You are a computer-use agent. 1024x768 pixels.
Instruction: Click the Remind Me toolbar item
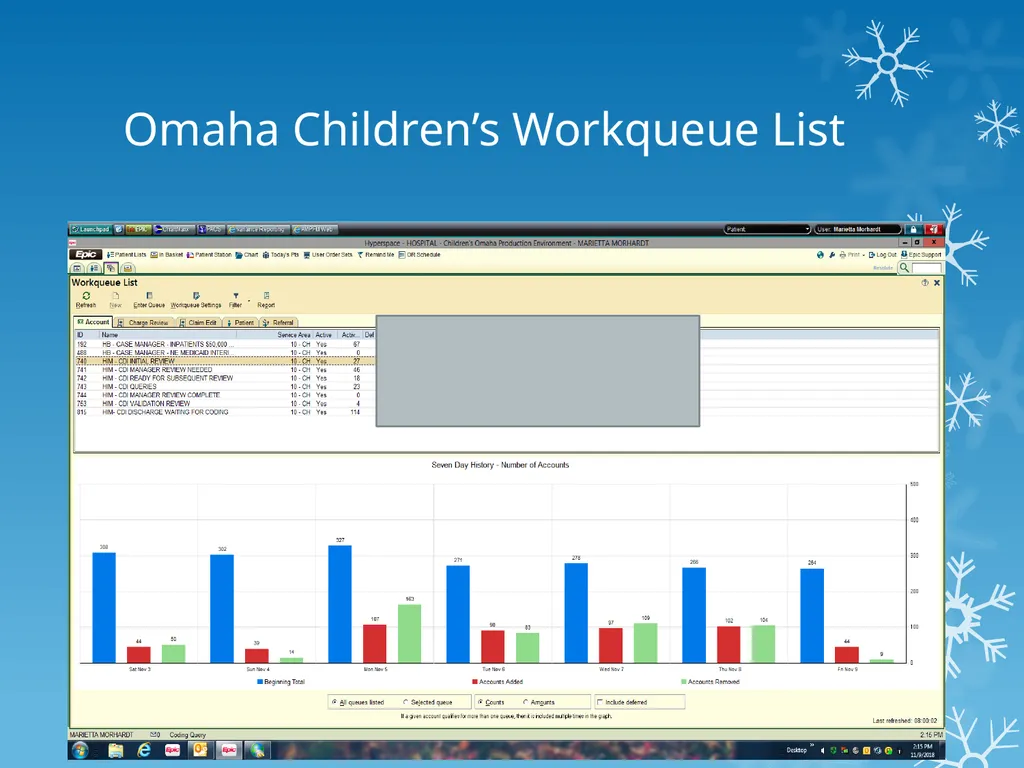pos(376,255)
